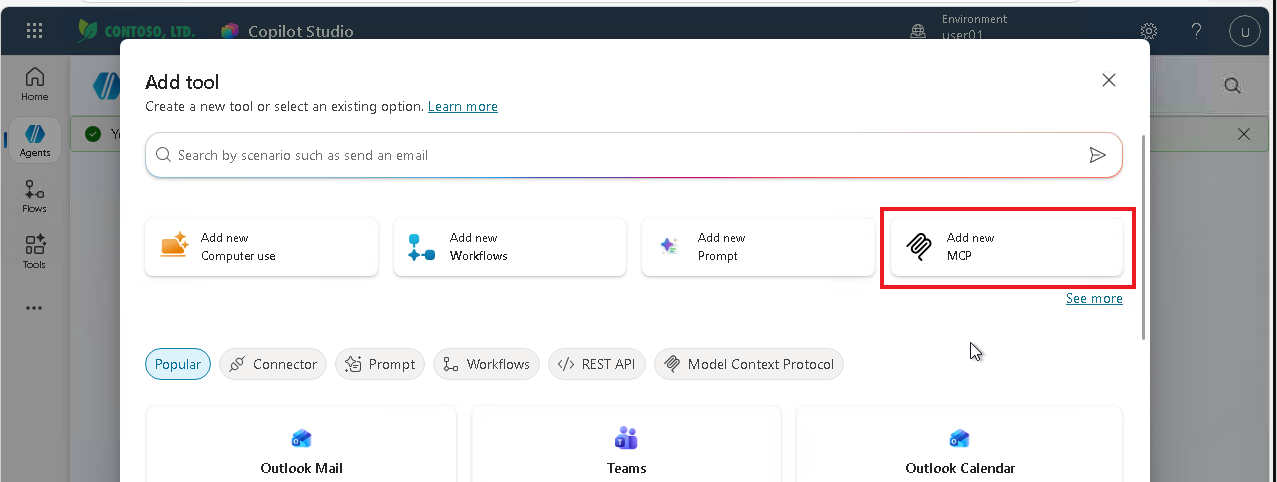The width and height of the screenshot is (1277, 482).
Task: Add new MCP tool
Action: (x=1007, y=247)
